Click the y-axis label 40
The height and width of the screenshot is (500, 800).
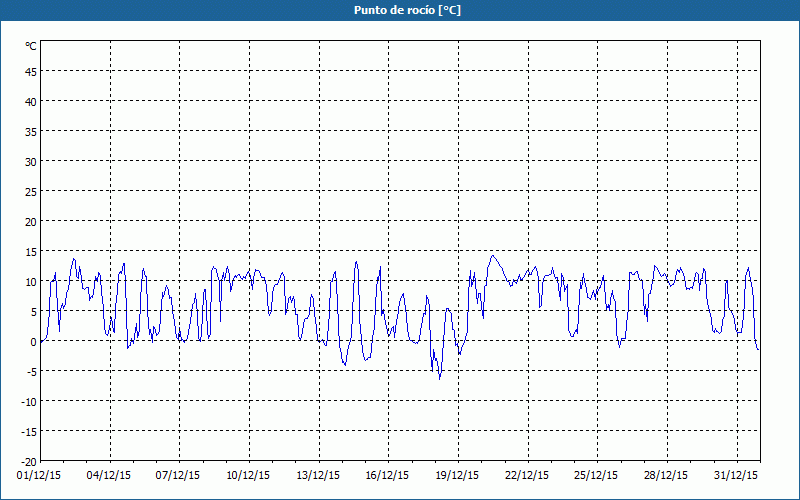31,102
